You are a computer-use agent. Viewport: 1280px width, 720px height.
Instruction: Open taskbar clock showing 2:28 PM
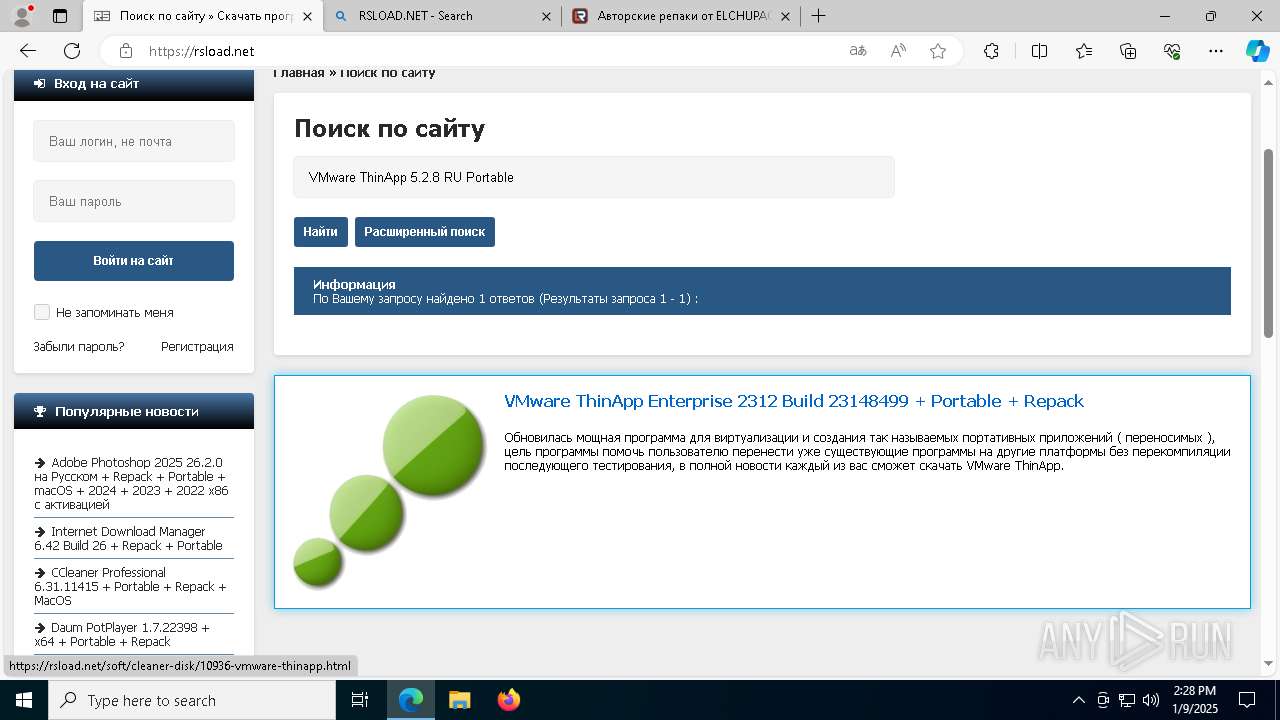click(1194, 700)
